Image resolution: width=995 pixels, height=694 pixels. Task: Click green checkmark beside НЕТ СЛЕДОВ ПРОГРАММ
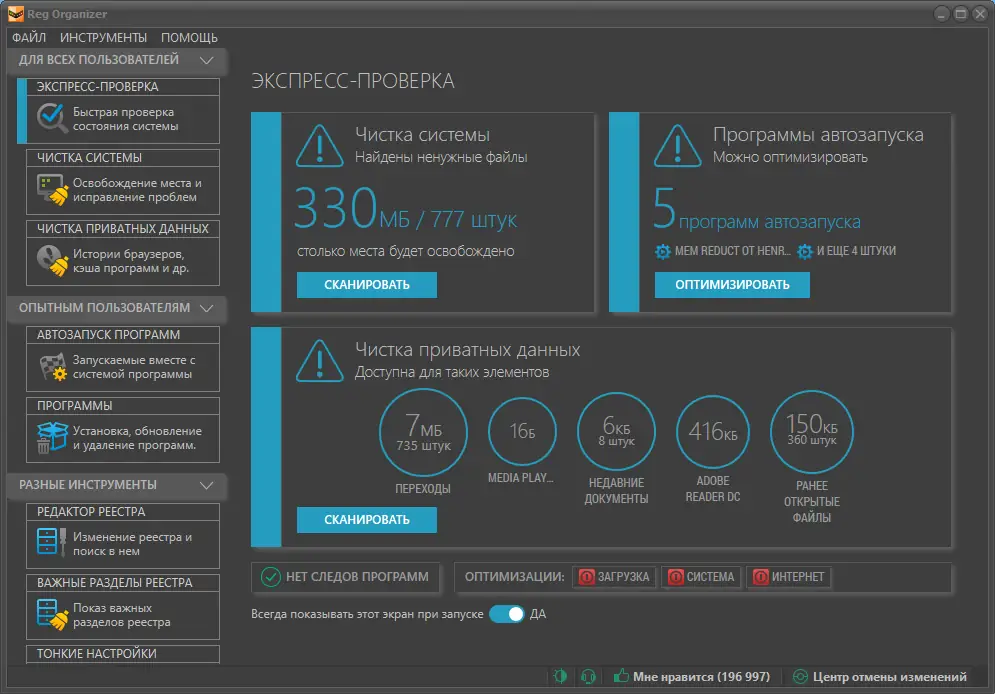pos(271,577)
